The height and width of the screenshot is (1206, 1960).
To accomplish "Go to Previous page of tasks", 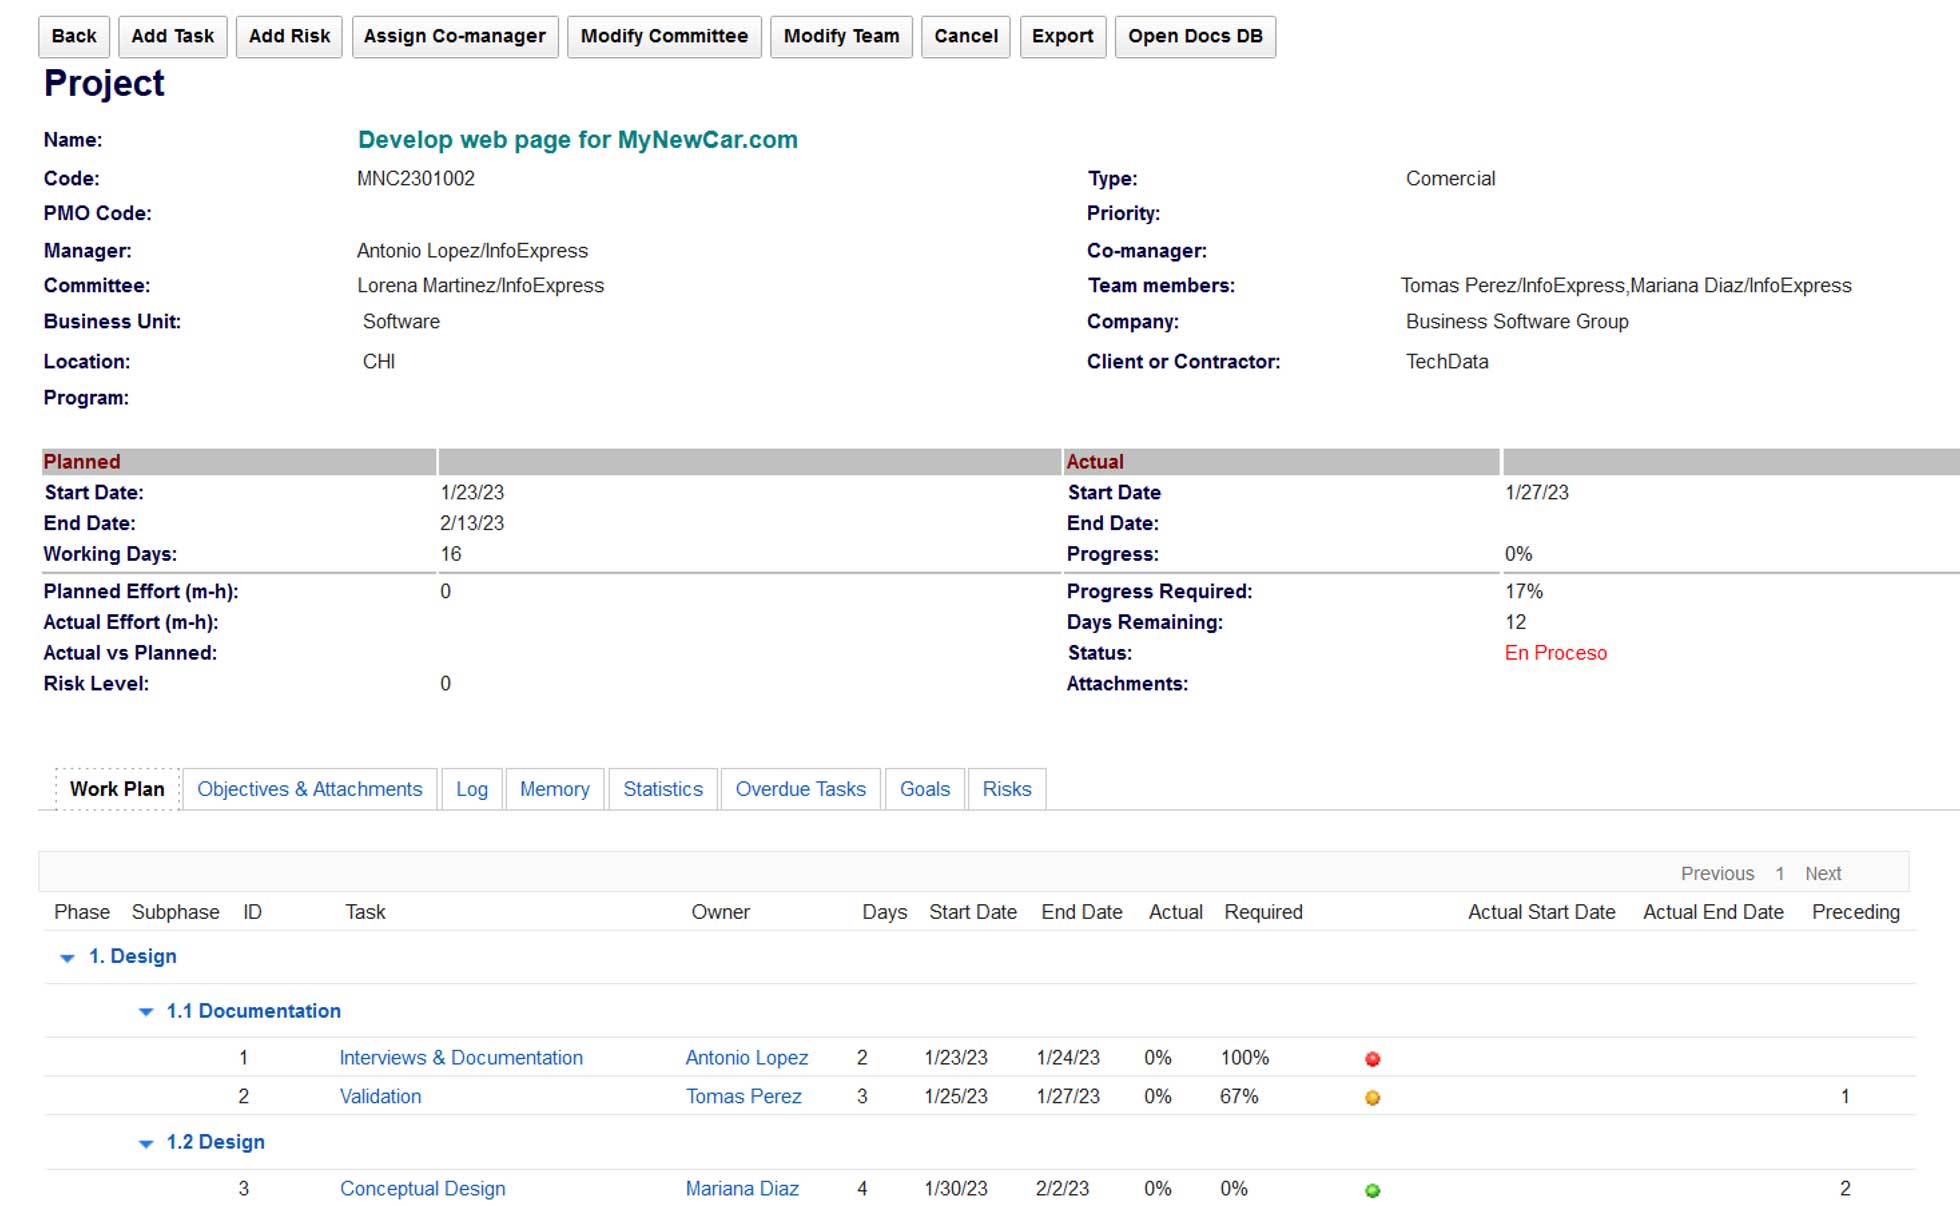I will [1717, 873].
